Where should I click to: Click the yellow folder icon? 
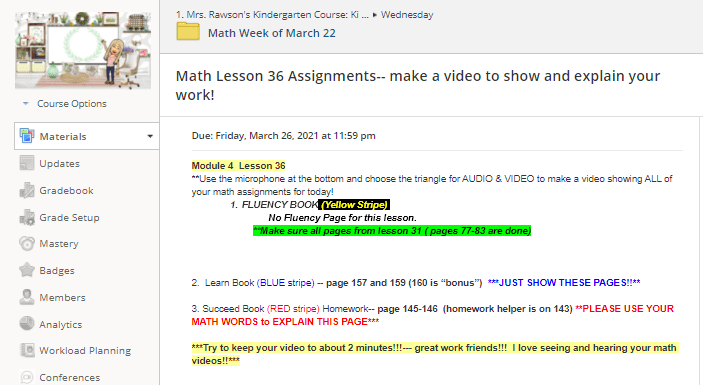(x=188, y=32)
